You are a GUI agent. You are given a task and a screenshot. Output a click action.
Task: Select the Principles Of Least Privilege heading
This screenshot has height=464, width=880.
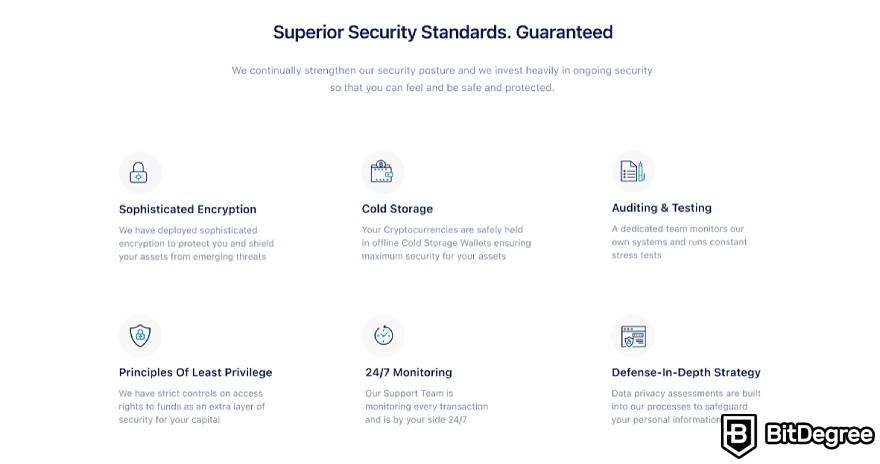pos(195,373)
